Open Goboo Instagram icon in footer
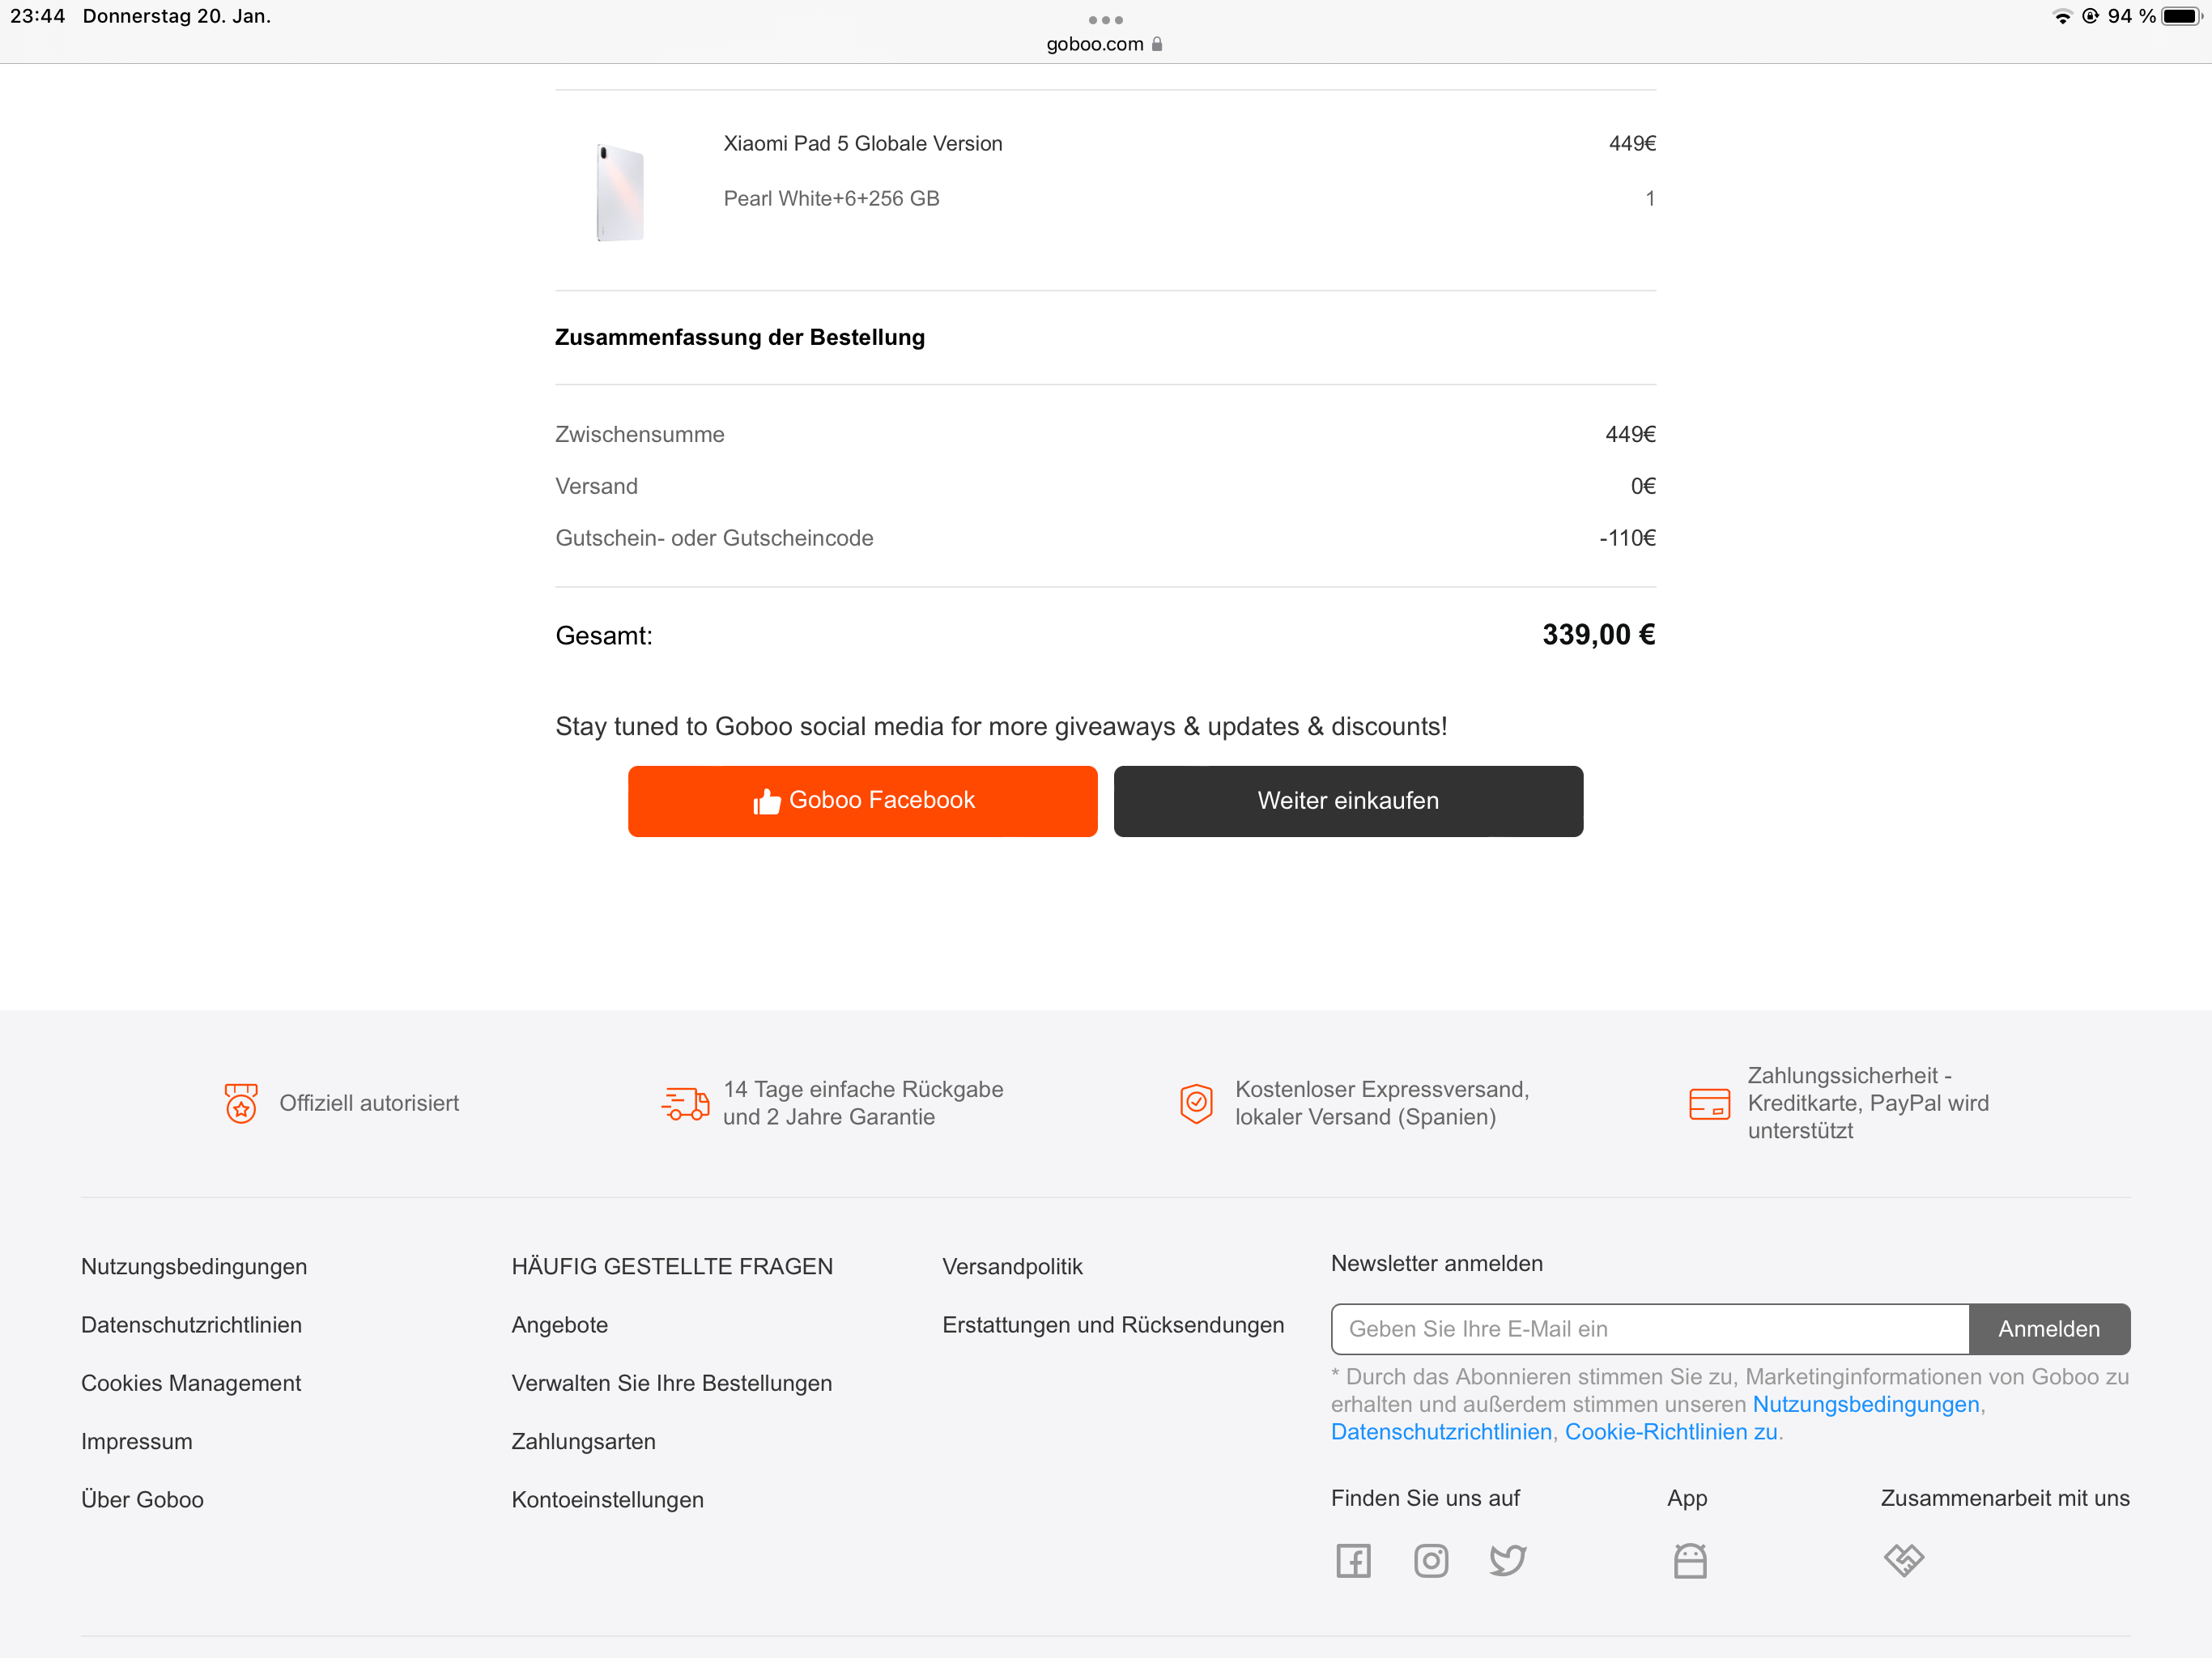Viewport: 2212px width, 1658px height. tap(1430, 1560)
